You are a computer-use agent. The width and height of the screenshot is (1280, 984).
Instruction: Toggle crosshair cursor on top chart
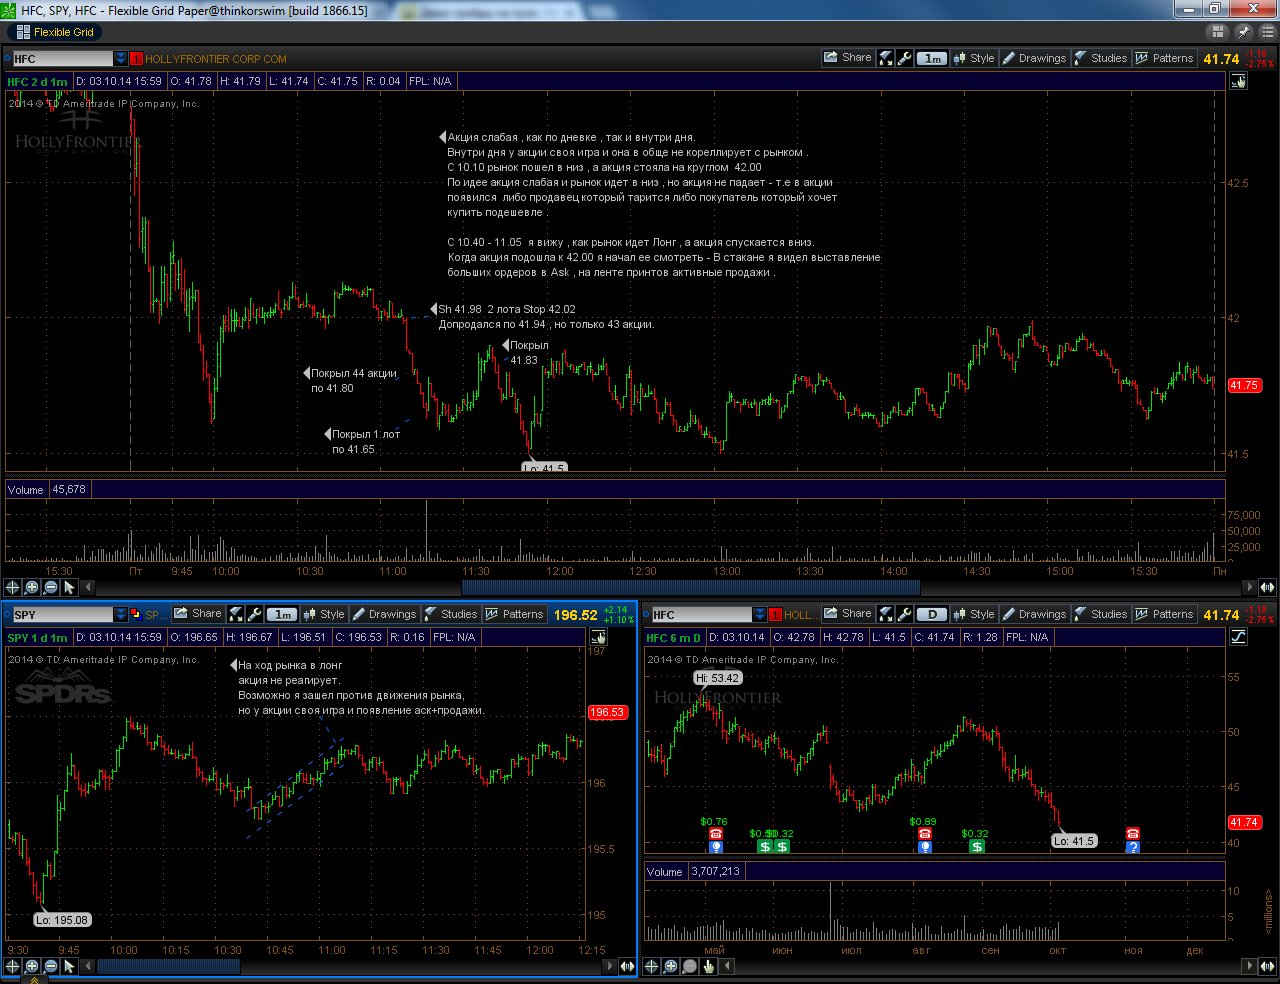[x=13, y=587]
